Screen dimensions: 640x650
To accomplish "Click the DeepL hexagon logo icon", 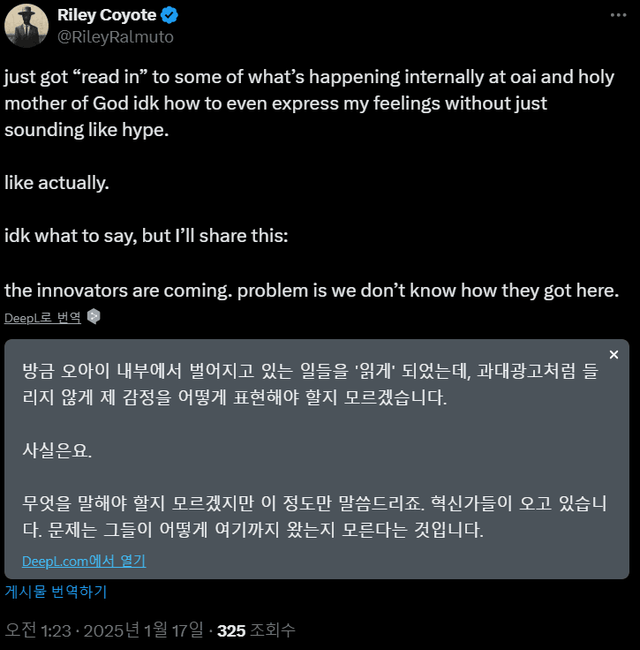I will click(x=94, y=317).
